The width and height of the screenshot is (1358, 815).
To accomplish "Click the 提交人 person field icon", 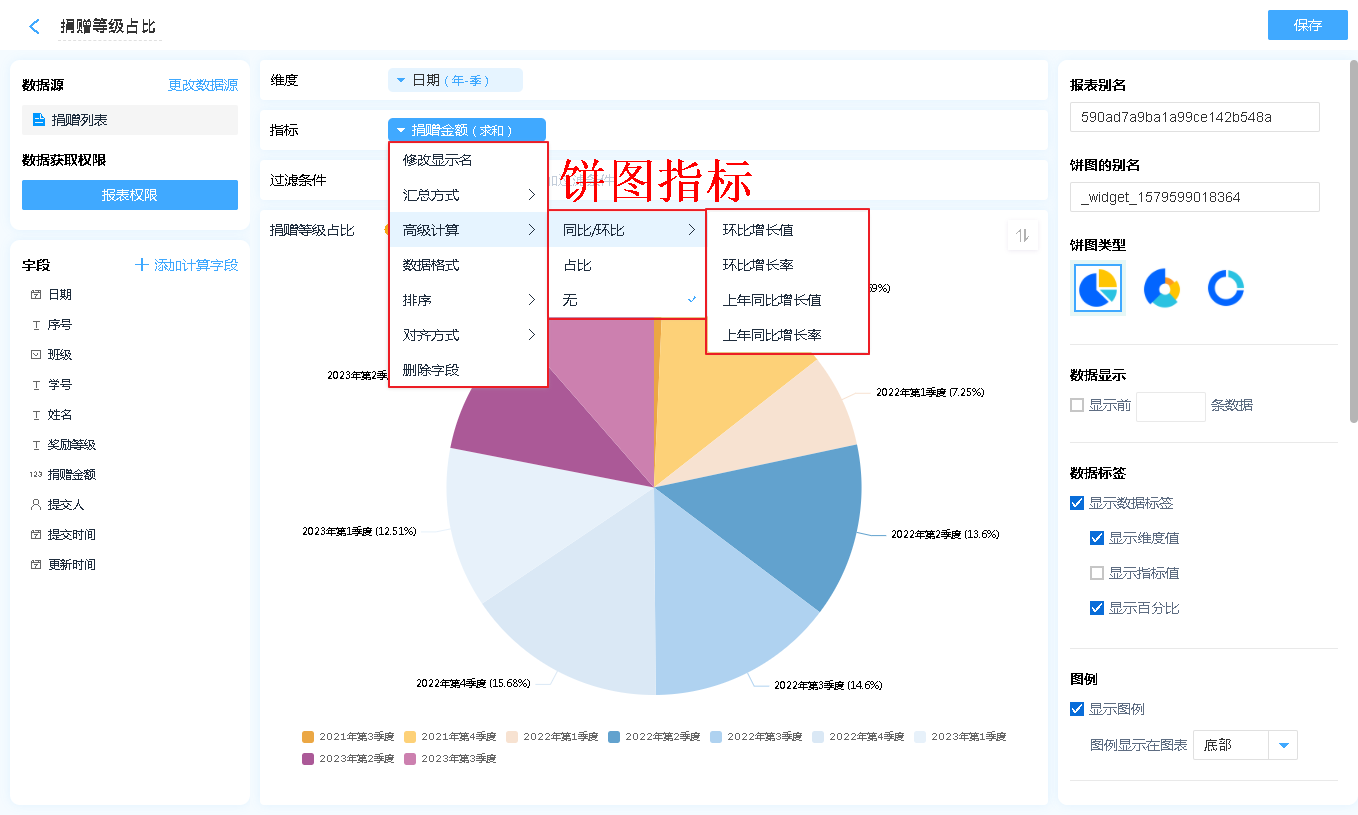I will point(36,505).
